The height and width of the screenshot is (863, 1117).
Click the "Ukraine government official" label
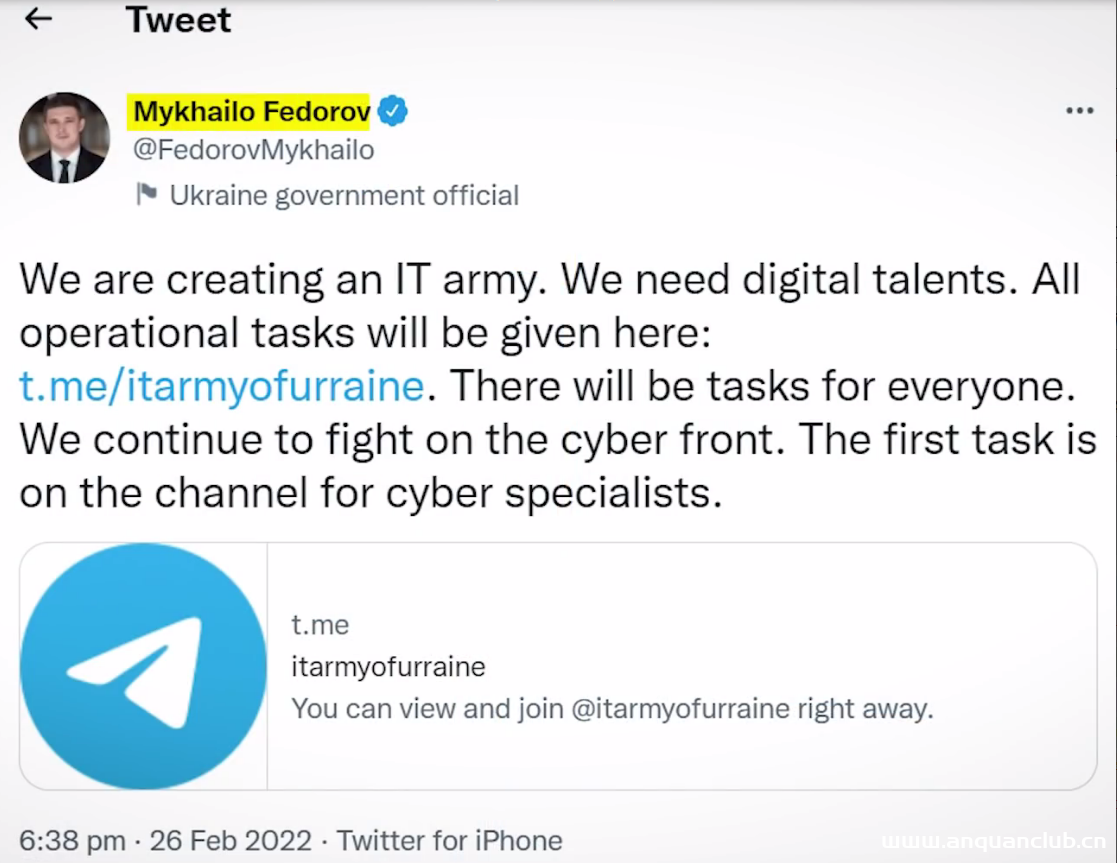[344, 195]
